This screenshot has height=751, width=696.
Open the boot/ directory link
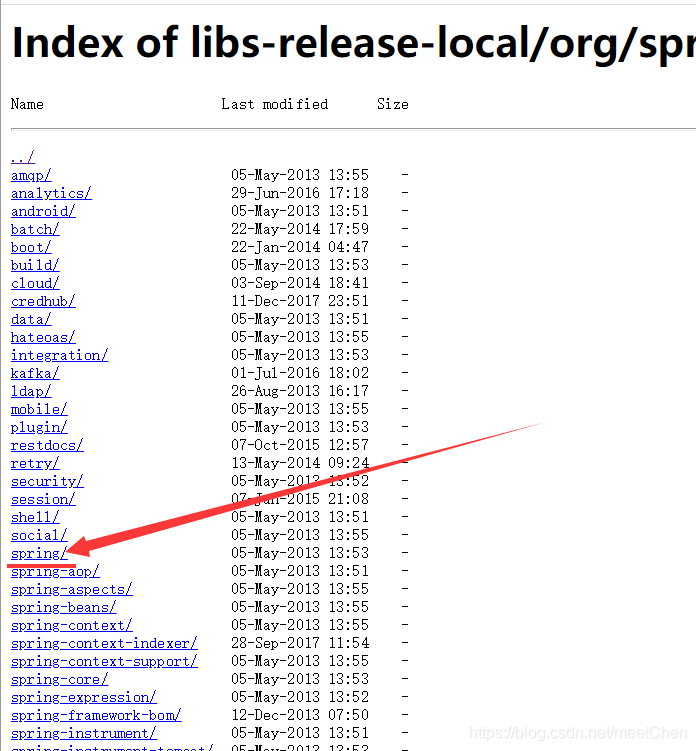31,247
